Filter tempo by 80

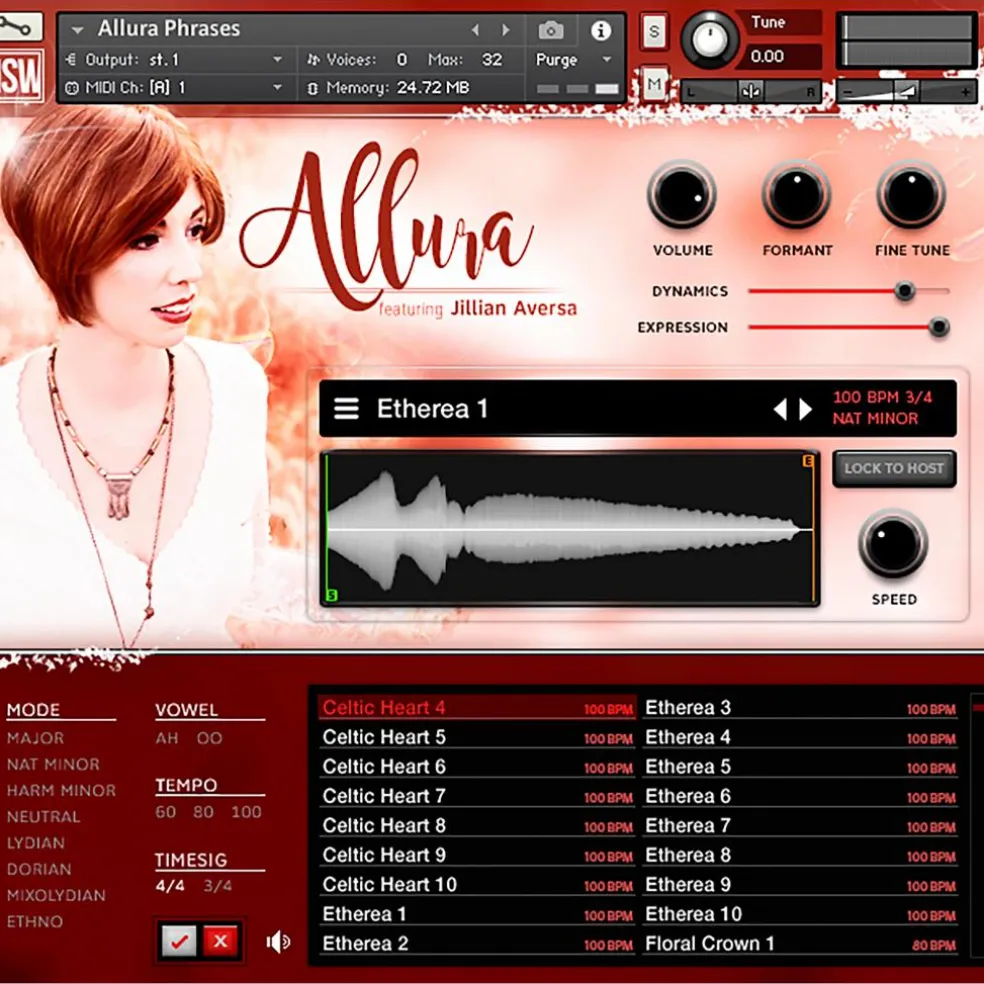pos(203,812)
